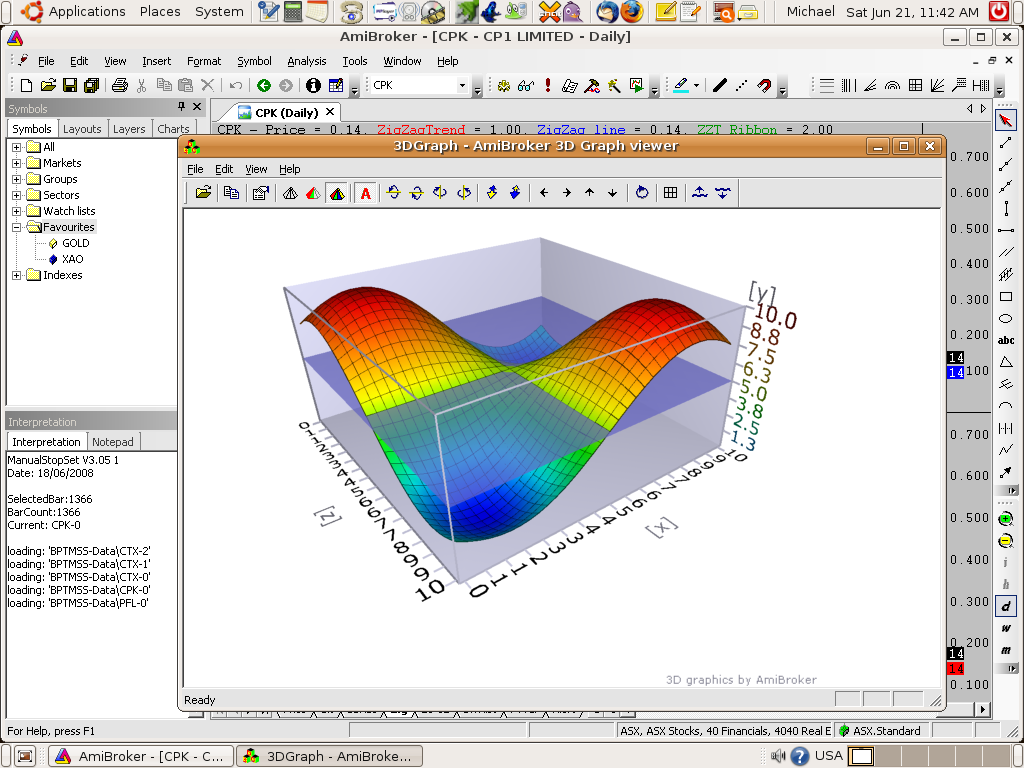Pin the Symbols panel with pushpin icon

tap(181, 106)
